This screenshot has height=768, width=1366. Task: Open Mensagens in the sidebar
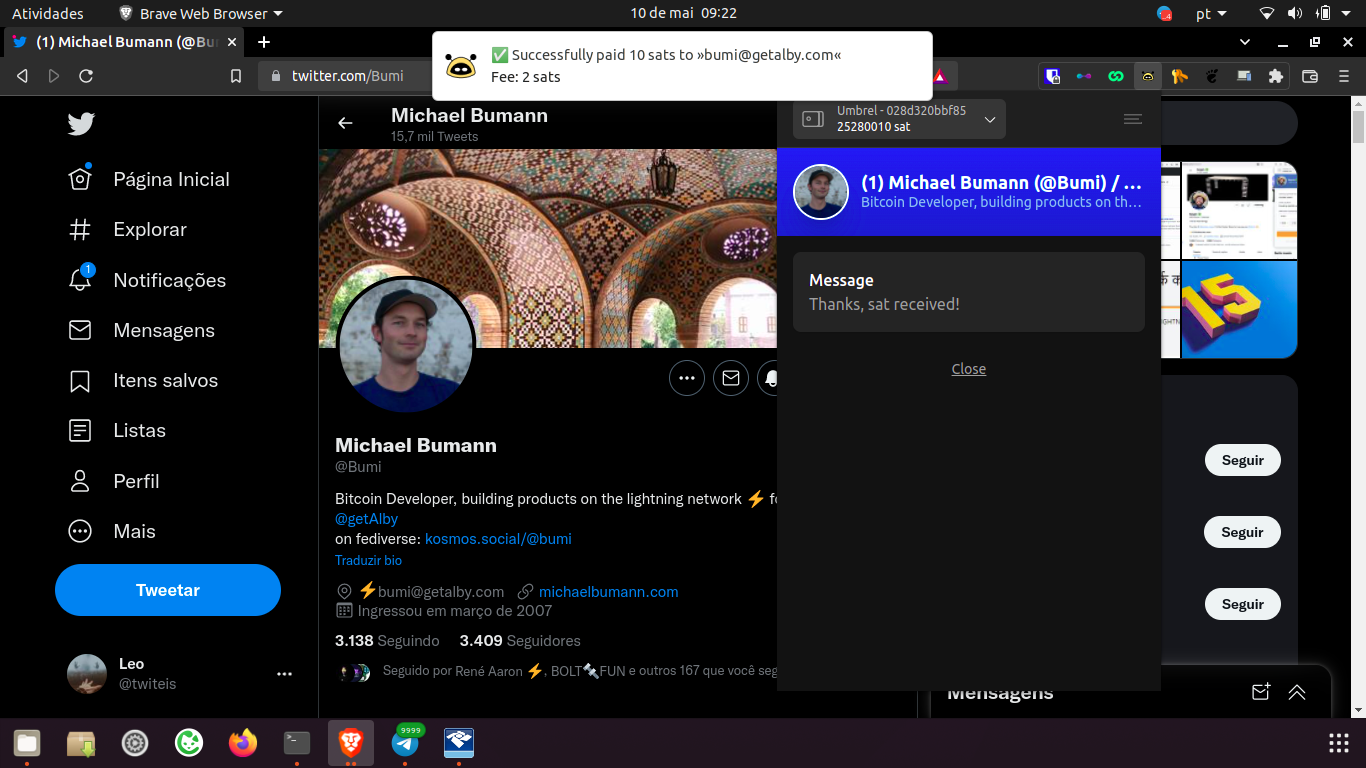(141, 330)
